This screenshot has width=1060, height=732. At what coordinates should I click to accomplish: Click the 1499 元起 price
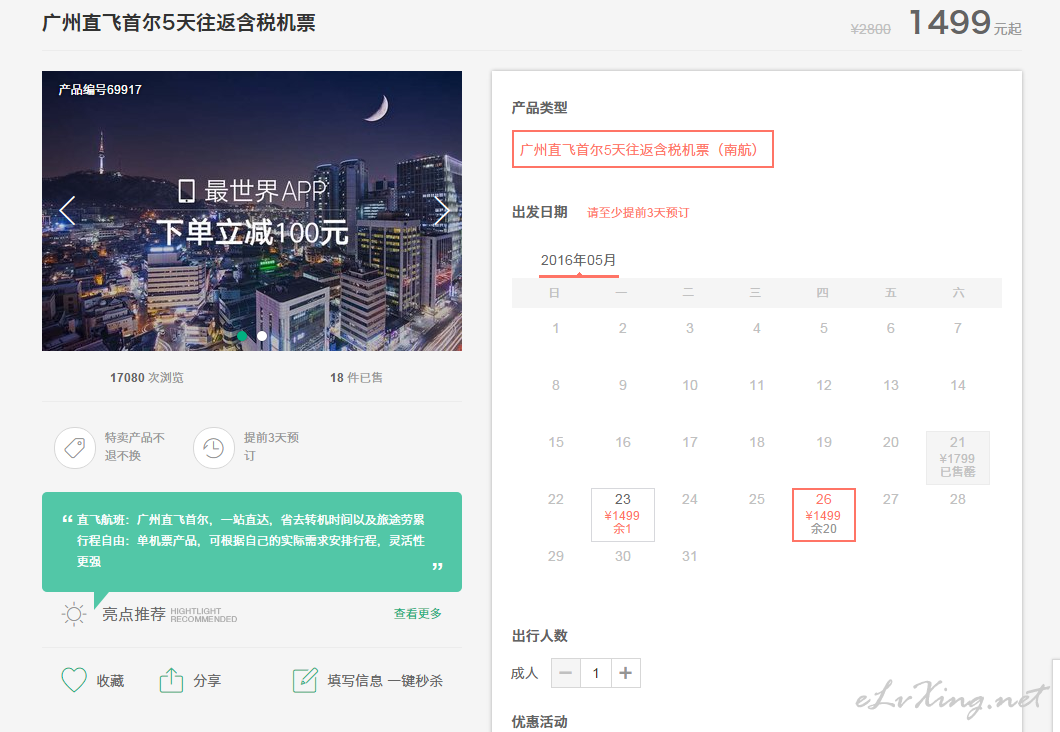965,22
